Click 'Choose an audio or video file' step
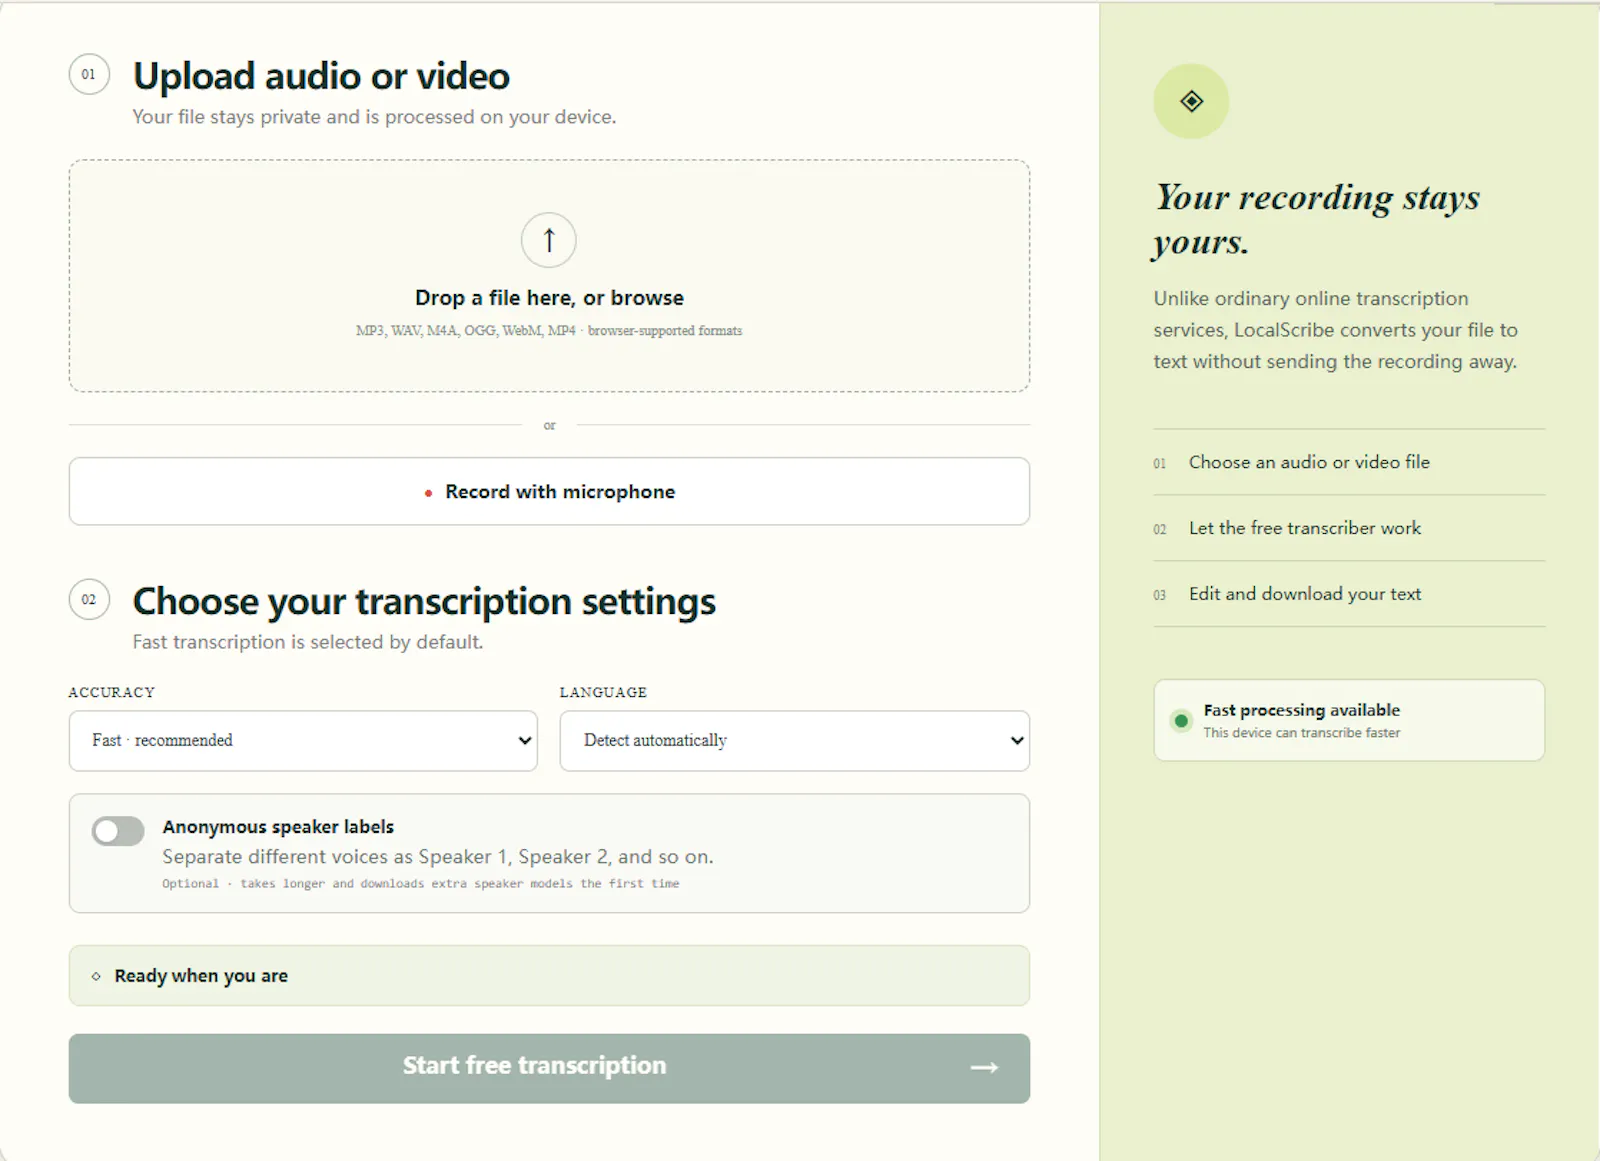This screenshot has width=1600, height=1161. [1349, 462]
